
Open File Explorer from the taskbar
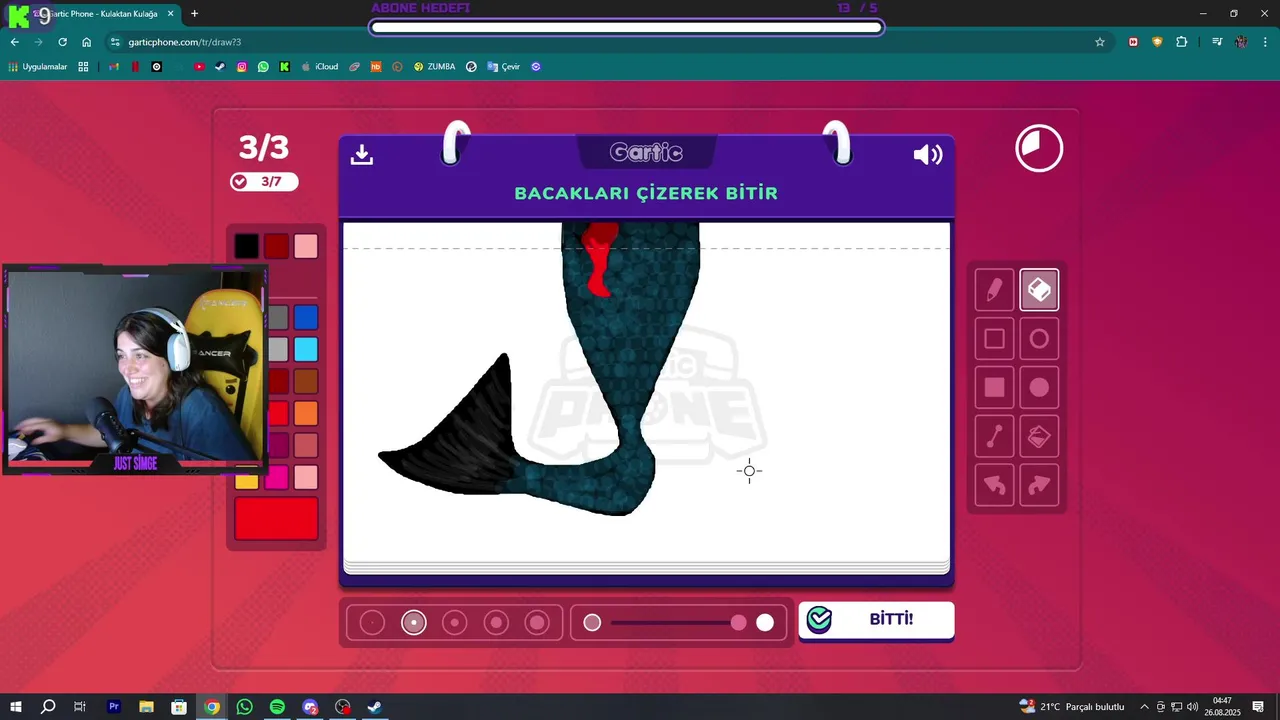[x=146, y=707]
